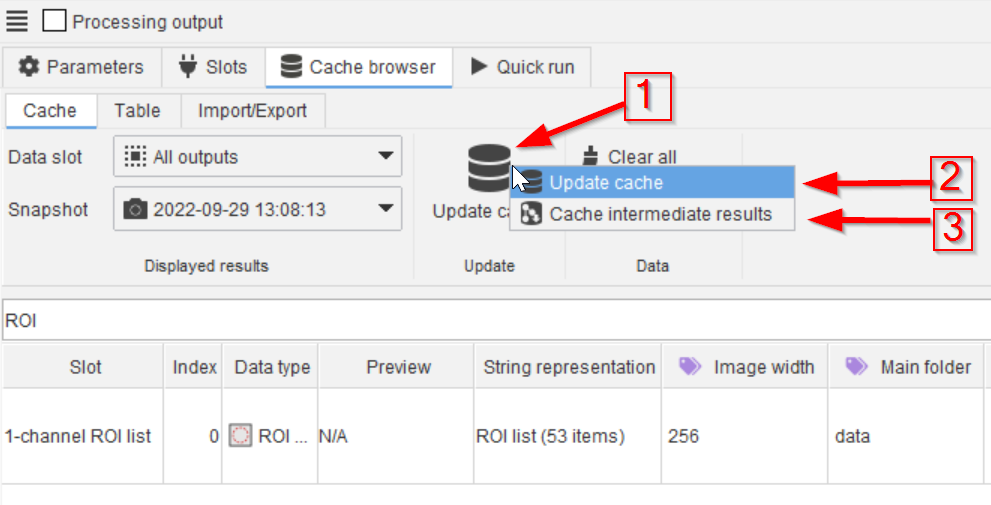Image resolution: width=991 pixels, height=505 pixels.
Task: Switch to the Quick run tab
Action: pos(522,67)
